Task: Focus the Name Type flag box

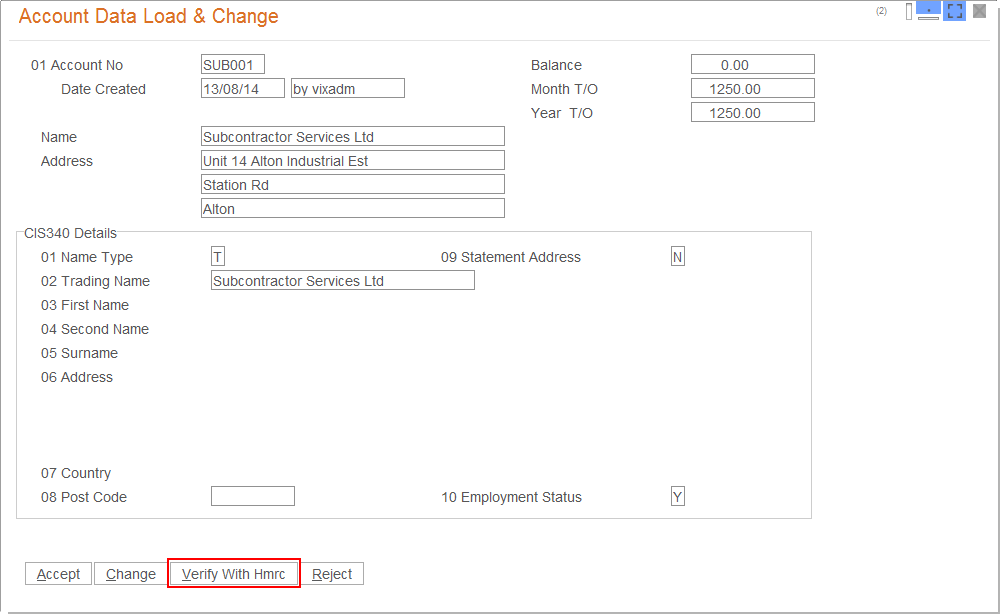Action: pyautogui.click(x=218, y=257)
